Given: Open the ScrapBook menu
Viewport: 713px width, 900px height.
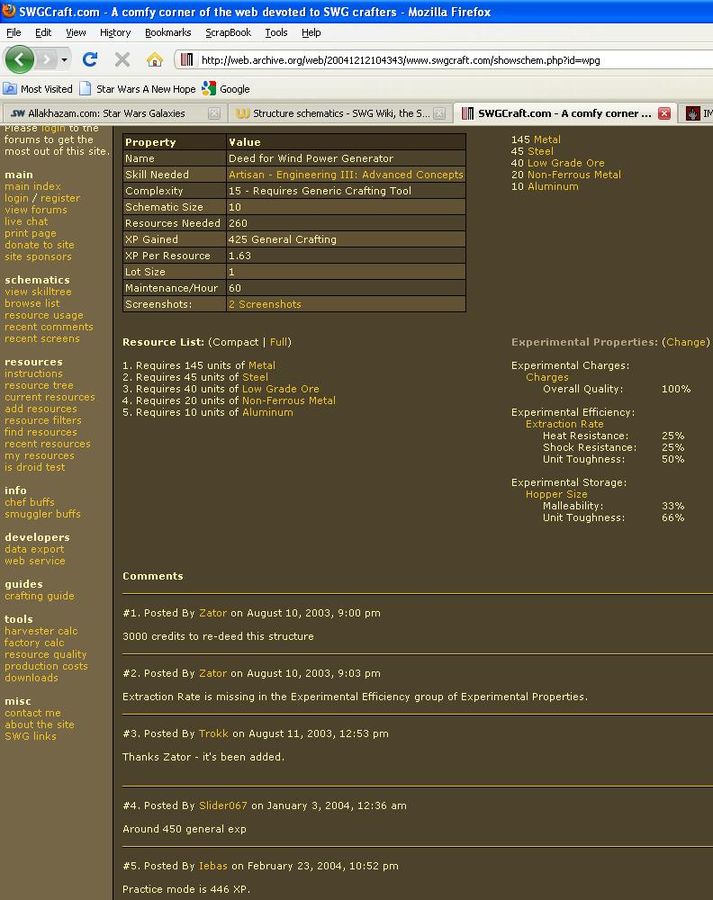Looking at the screenshot, I should coord(228,32).
